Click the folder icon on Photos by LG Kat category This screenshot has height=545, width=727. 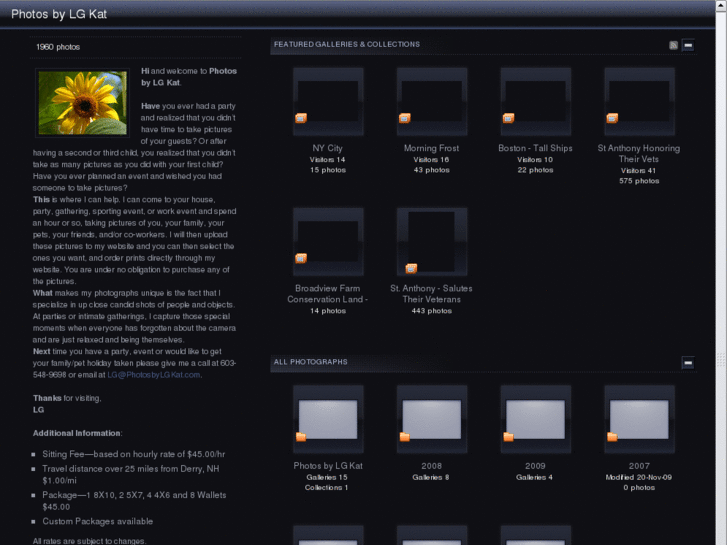(301, 436)
